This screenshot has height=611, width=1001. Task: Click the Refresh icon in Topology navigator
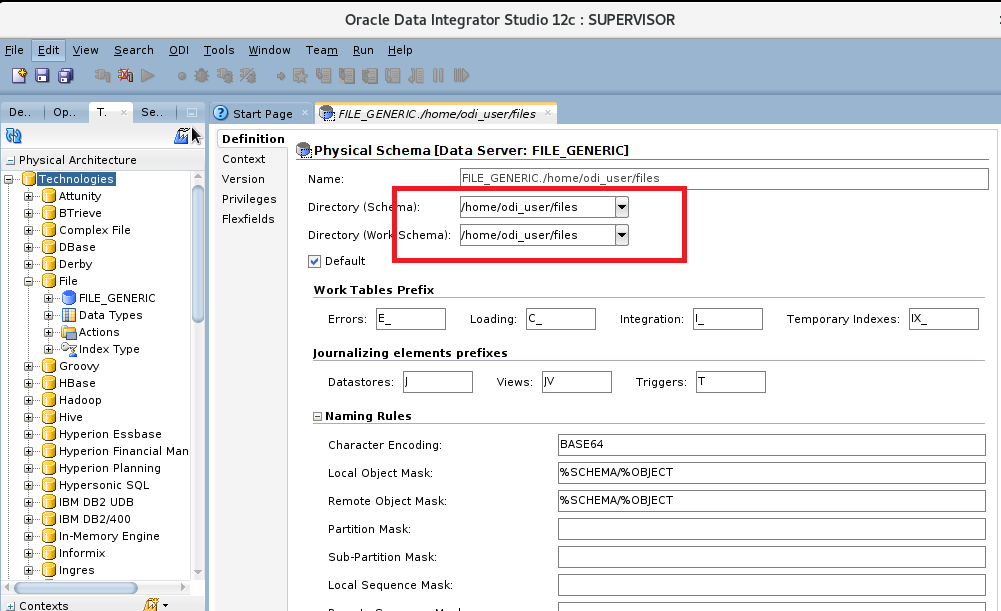13,135
